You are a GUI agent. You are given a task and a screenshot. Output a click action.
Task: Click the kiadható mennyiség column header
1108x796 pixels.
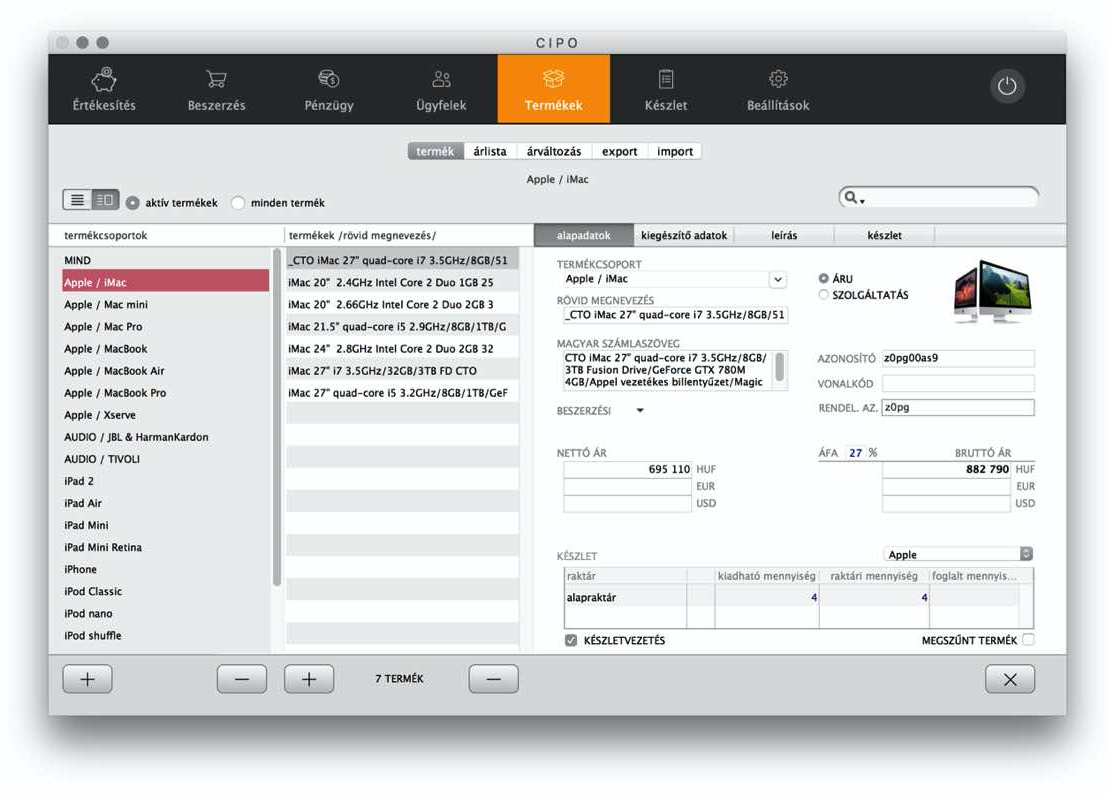(x=767, y=576)
